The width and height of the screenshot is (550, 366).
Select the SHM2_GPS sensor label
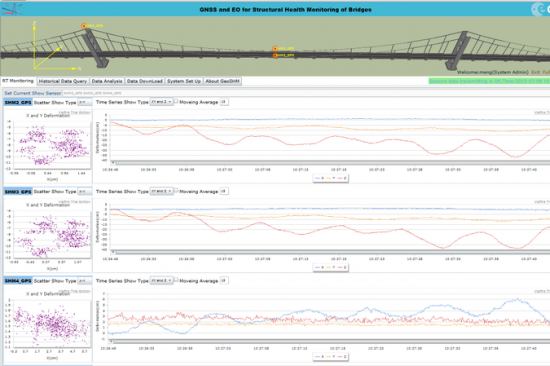[18, 102]
